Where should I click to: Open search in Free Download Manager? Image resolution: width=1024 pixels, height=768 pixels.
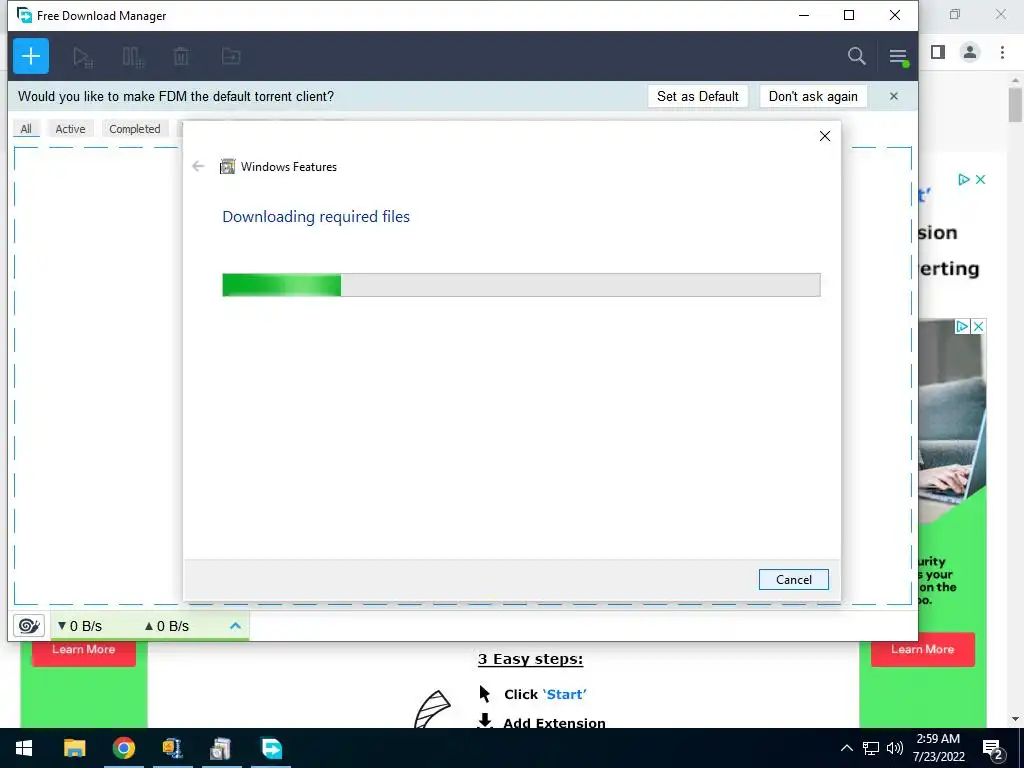(x=856, y=56)
